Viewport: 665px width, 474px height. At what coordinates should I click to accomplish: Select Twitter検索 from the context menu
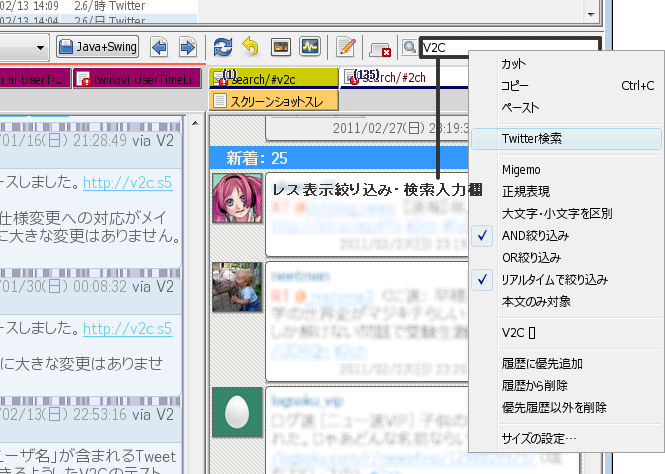click(x=531, y=139)
